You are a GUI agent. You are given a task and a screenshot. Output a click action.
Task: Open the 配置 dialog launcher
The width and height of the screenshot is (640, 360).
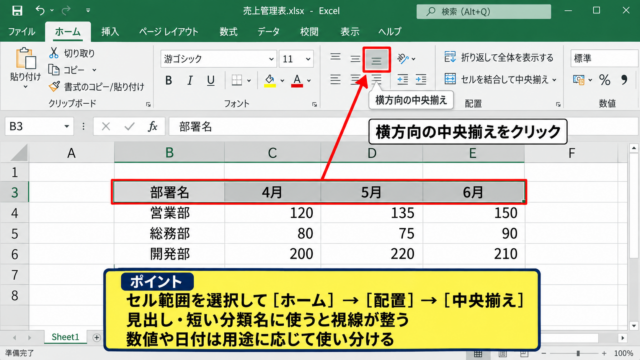(558, 104)
